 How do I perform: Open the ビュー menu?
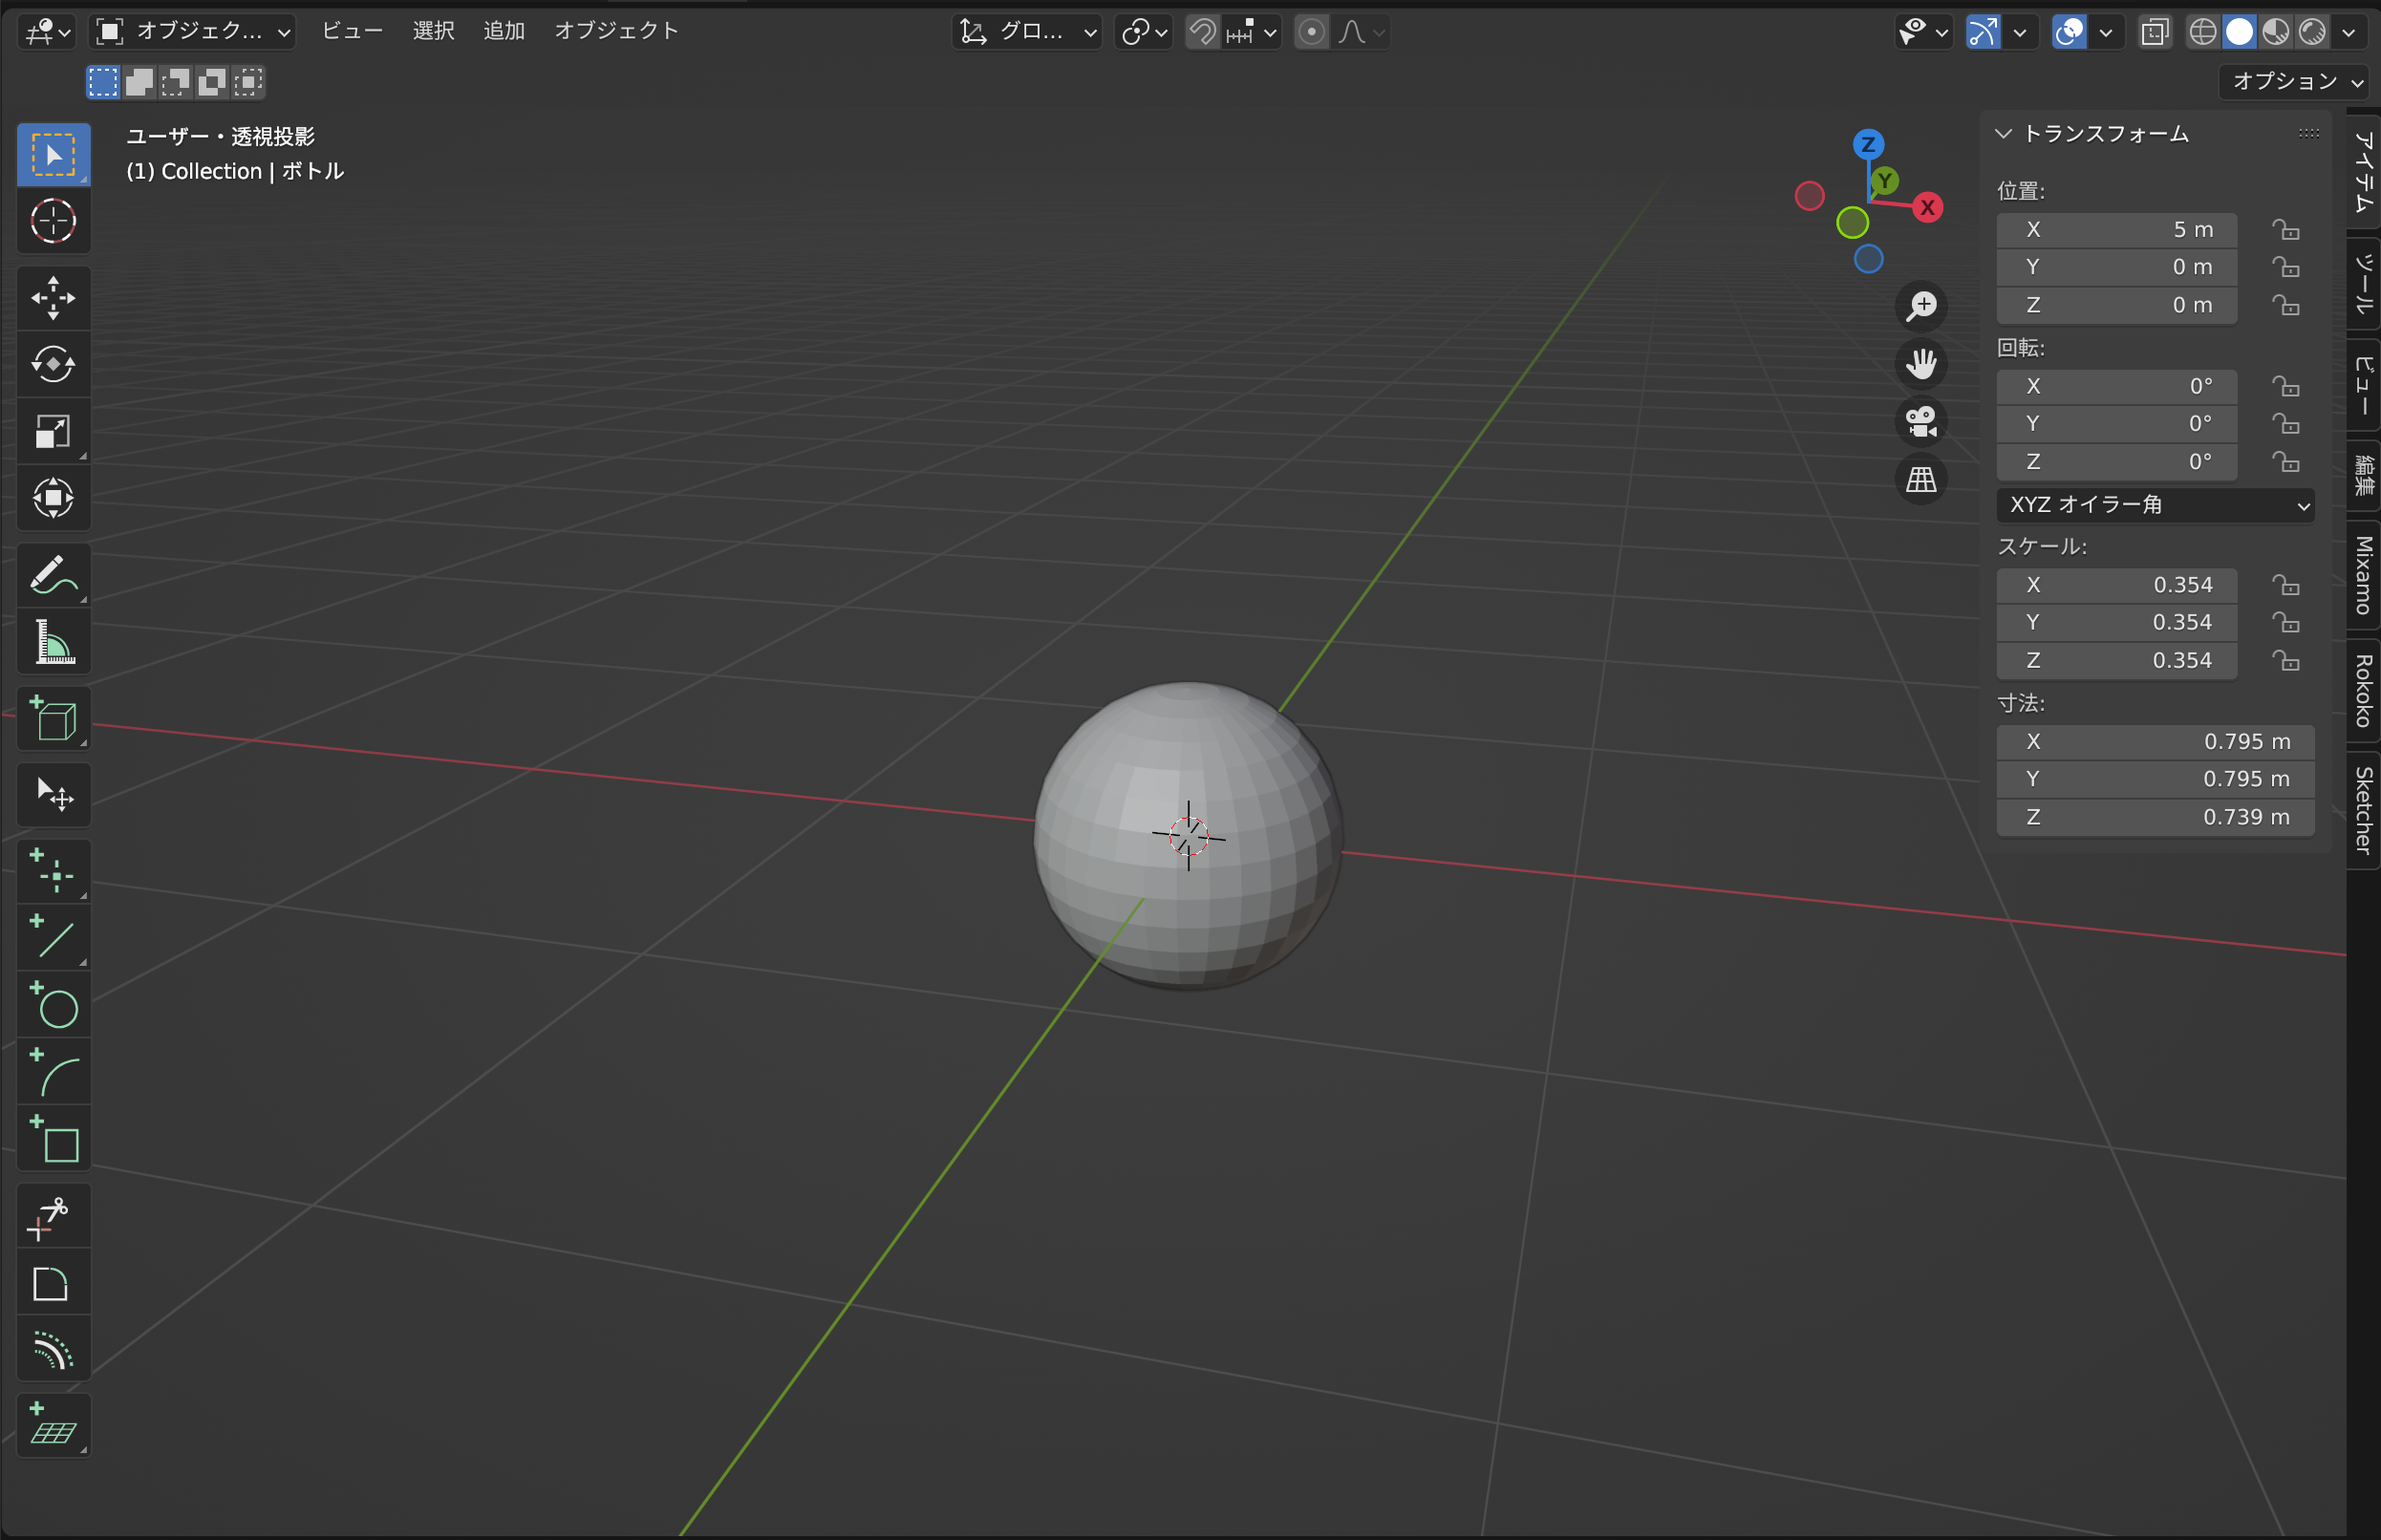[352, 31]
